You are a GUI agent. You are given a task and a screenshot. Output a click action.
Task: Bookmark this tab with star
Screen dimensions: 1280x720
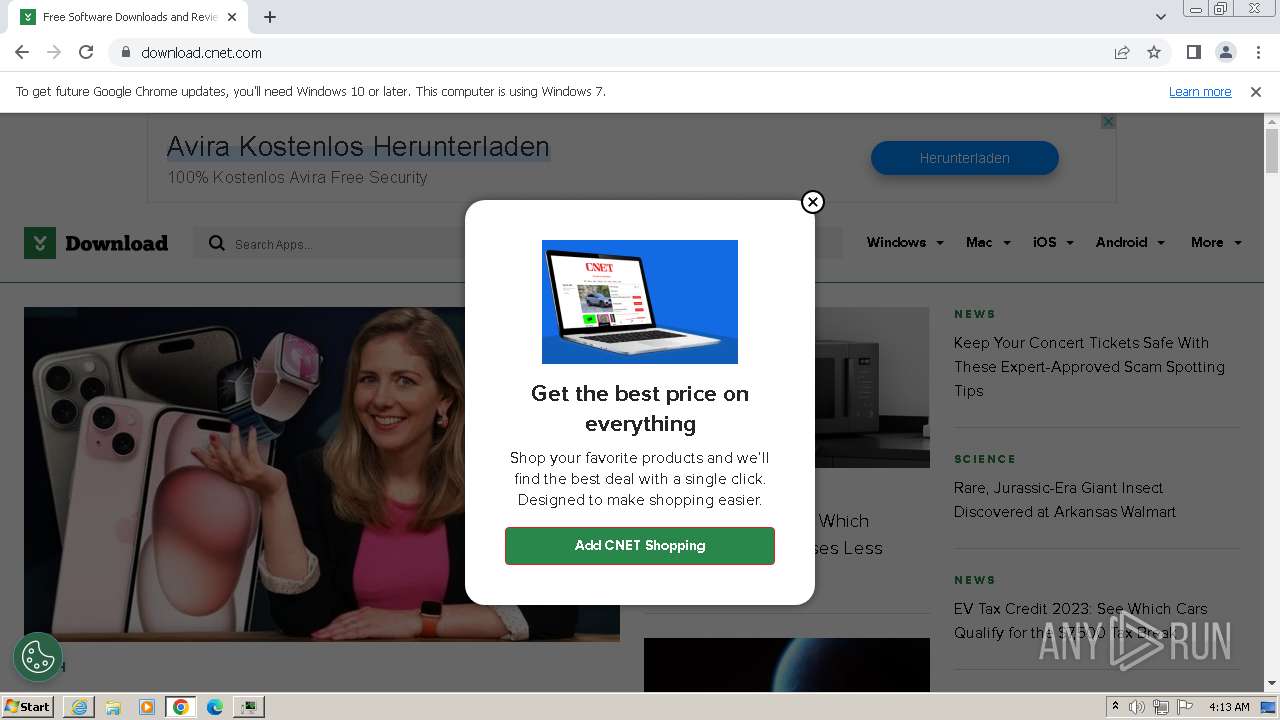tap(1154, 52)
